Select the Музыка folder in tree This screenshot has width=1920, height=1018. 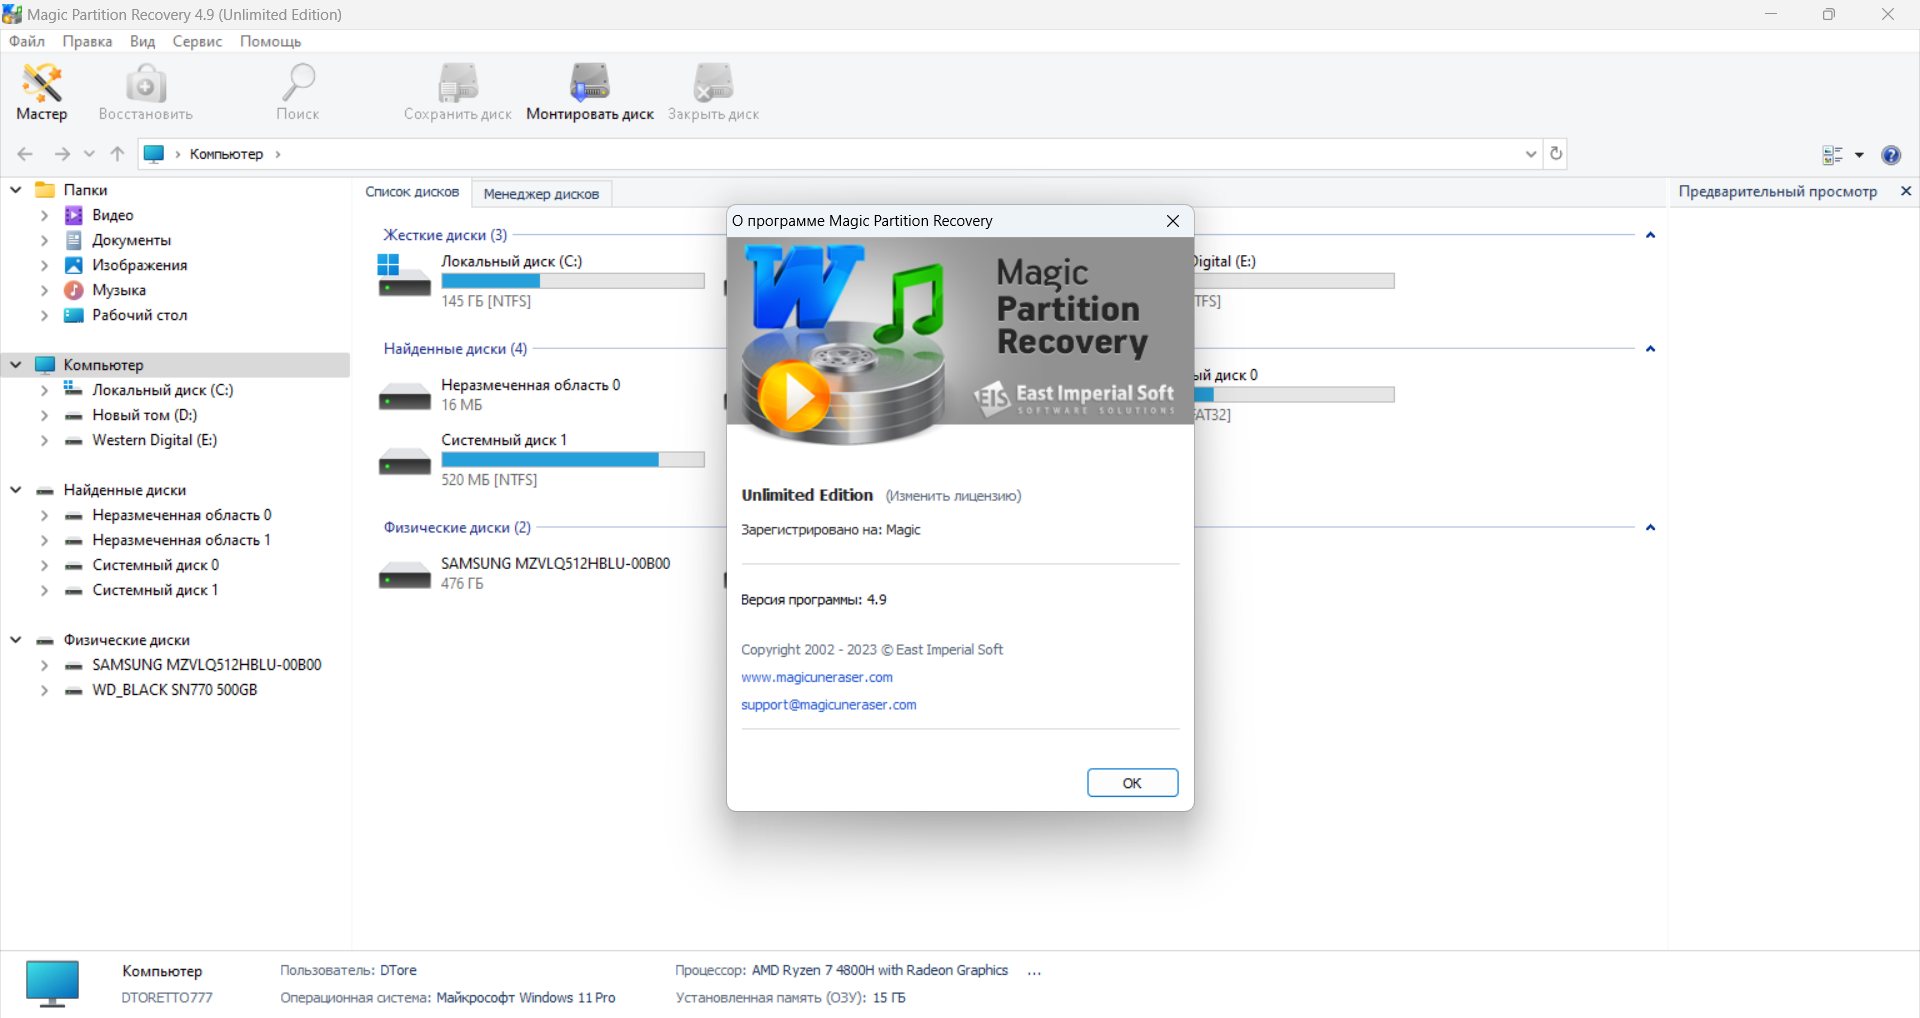[x=118, y=290]
